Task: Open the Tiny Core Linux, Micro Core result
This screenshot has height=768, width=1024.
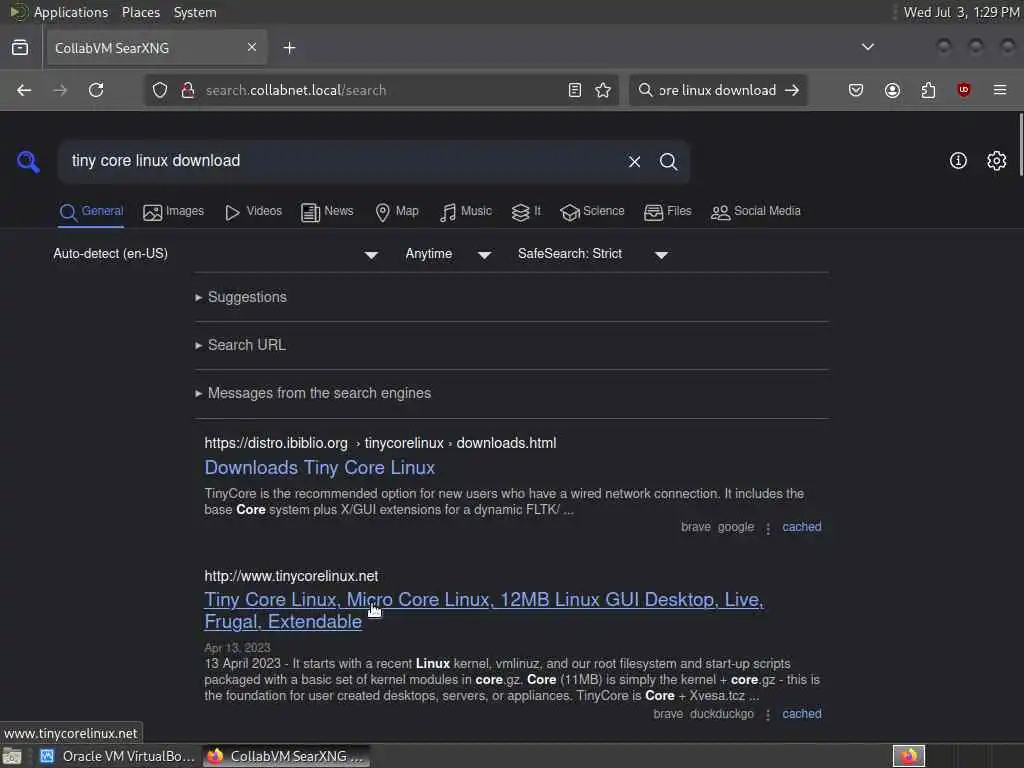Action: [x=484, y=611]
